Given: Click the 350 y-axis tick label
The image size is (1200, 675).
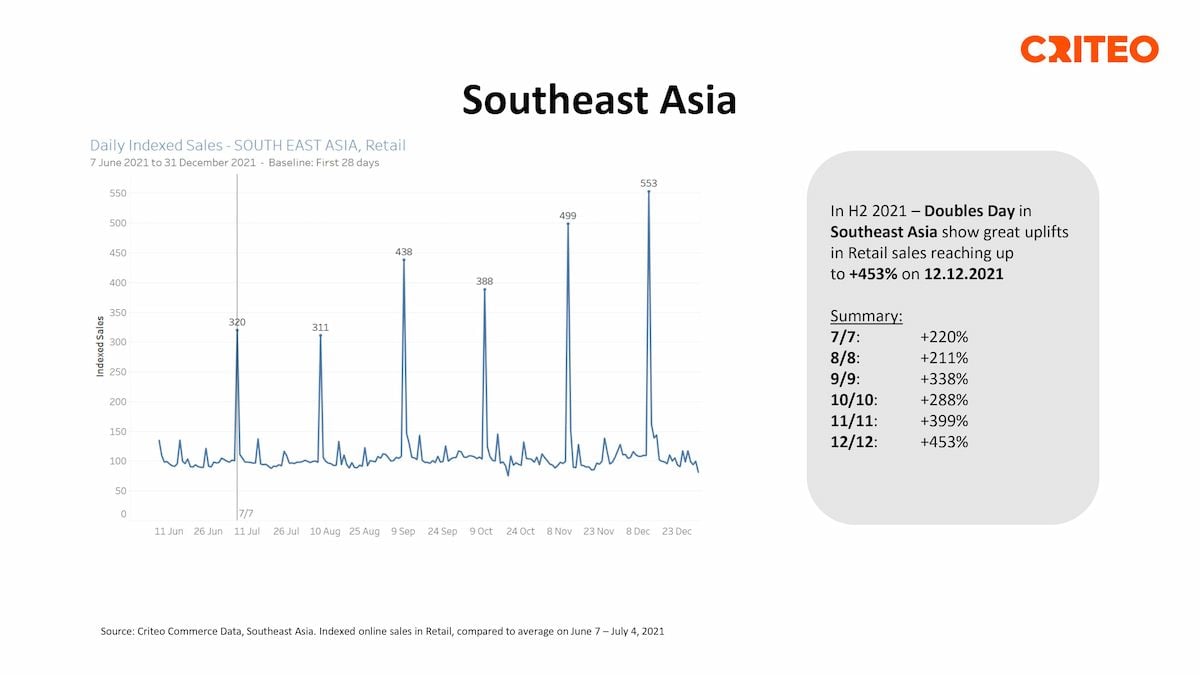Looking at the screenshot, I should pyautogui.click(x=117, y=313).
